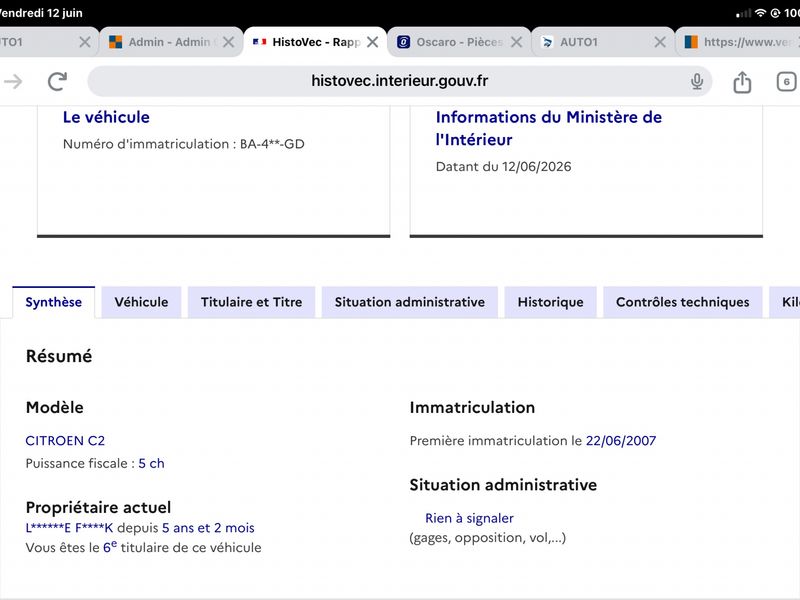Click the CITROEN C2 model text
Image resolution: width=800 pixels, height=600 pixels.
tap(65, 440)
